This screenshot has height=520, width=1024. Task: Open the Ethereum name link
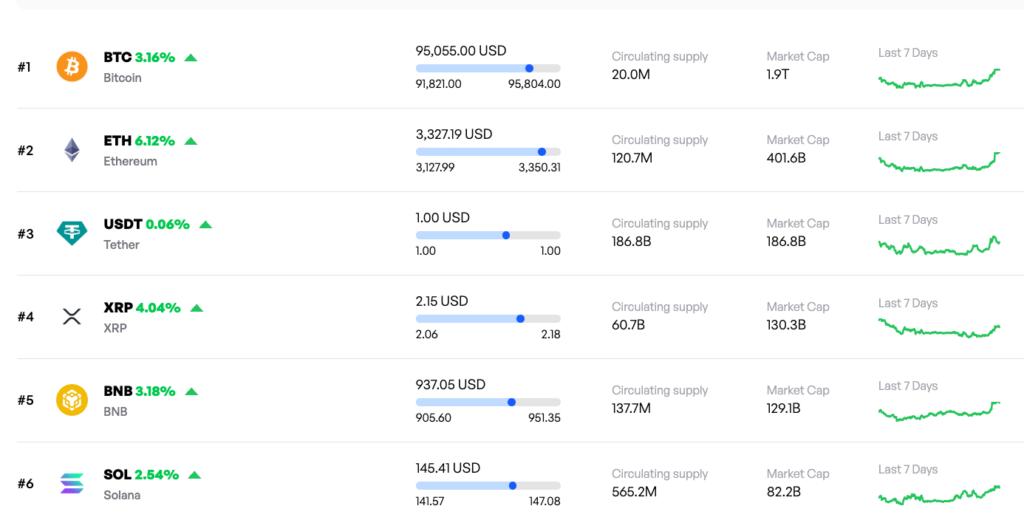(x=130, y=161)
